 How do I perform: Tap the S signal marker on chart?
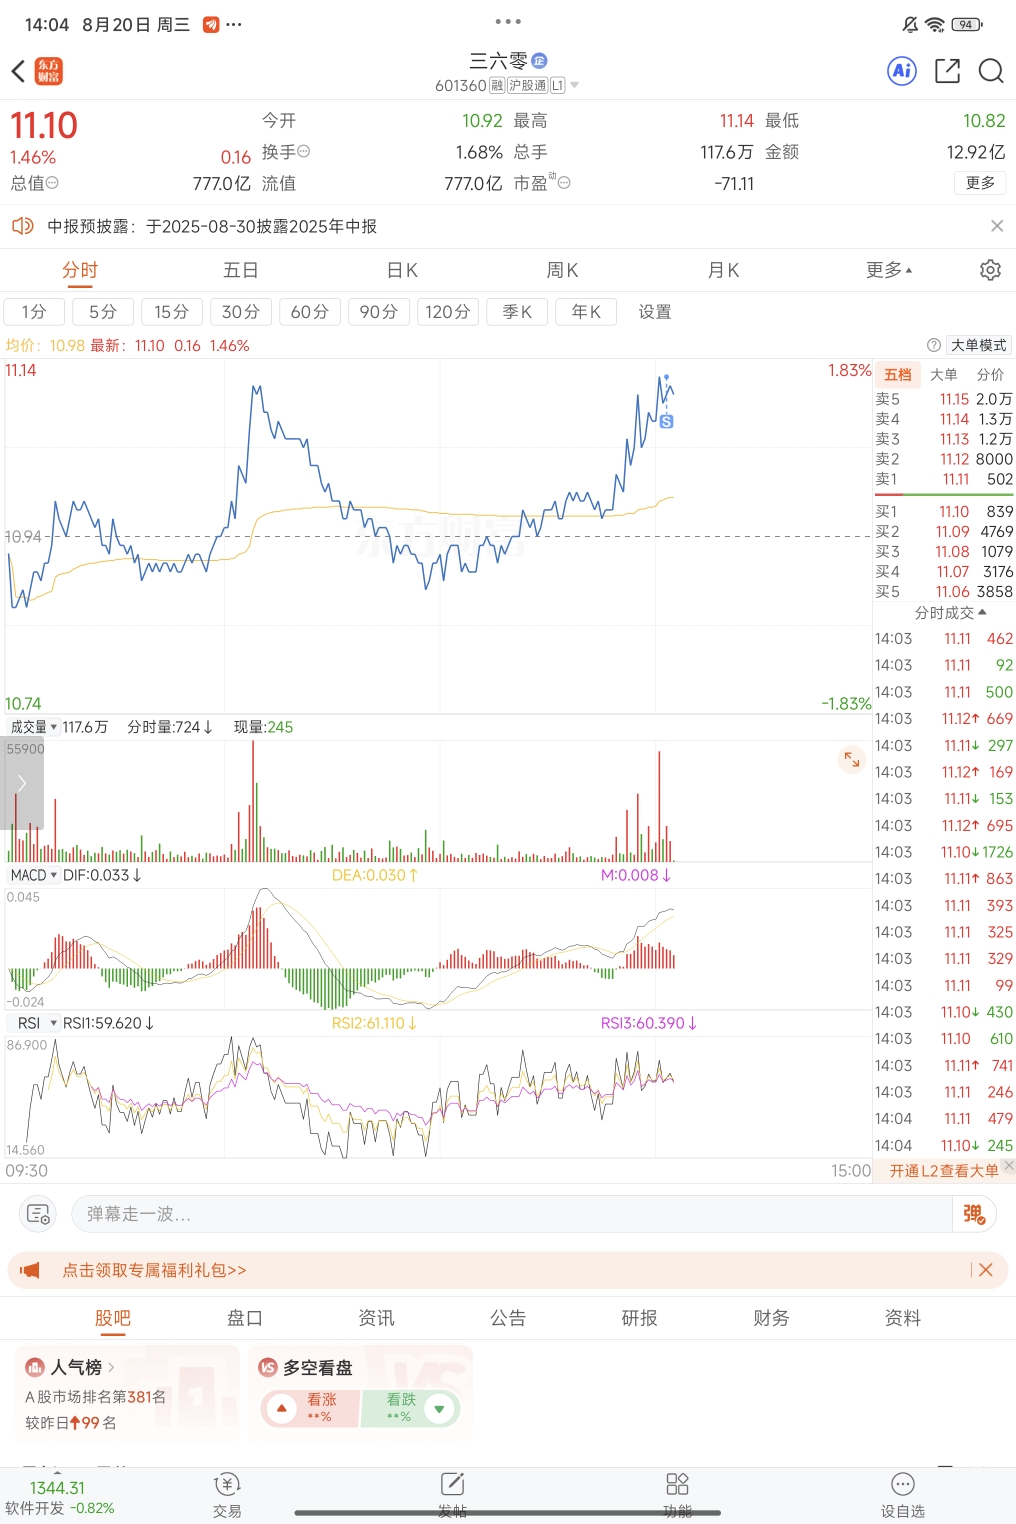667,422
